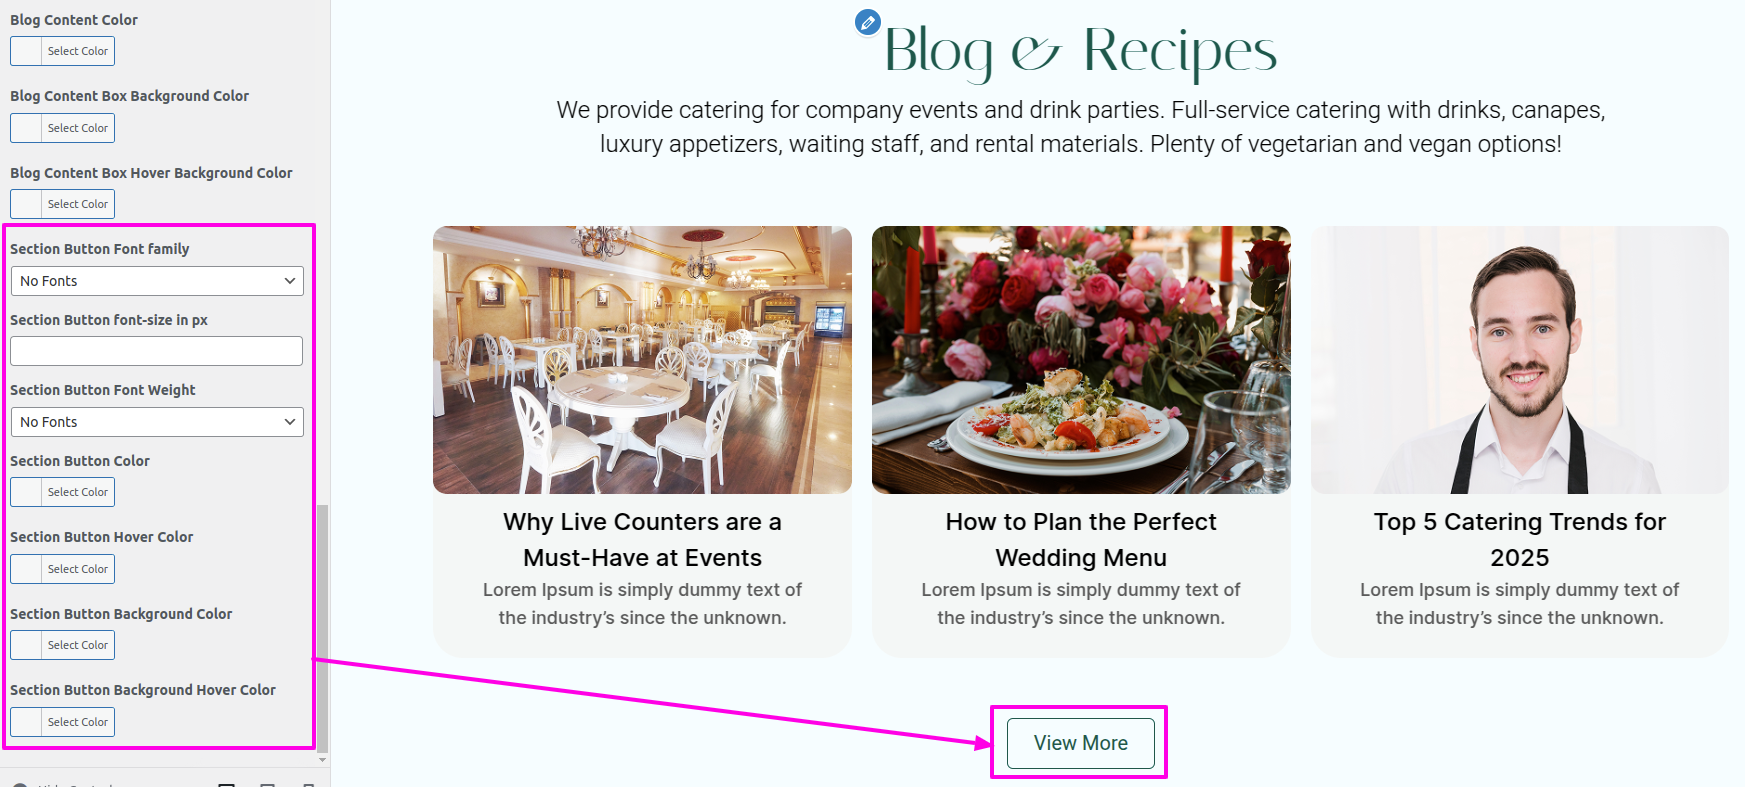1745x787 pixels.
Task: Open "How to Plan the Perfect Wedding Menu" title
Action: click(x=1081, y=540)
